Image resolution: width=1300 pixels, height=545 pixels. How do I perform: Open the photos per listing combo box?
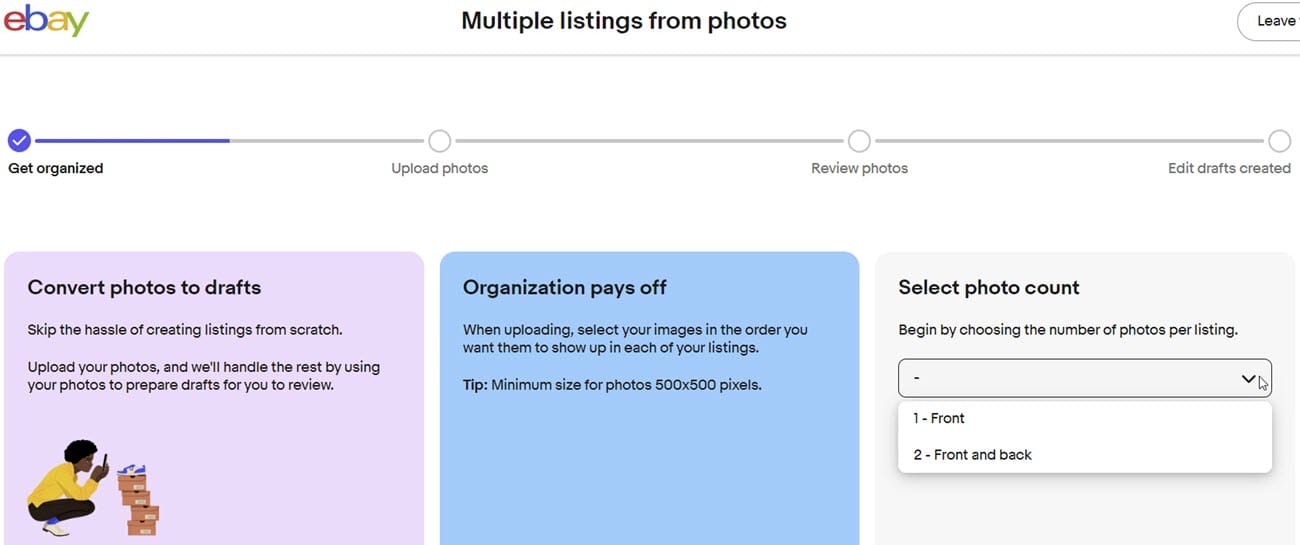coord(1070,379)
